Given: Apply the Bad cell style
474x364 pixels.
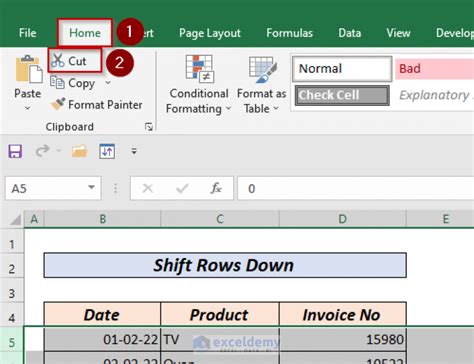Looking at the screenshot, I should click(x=435, y=69).
